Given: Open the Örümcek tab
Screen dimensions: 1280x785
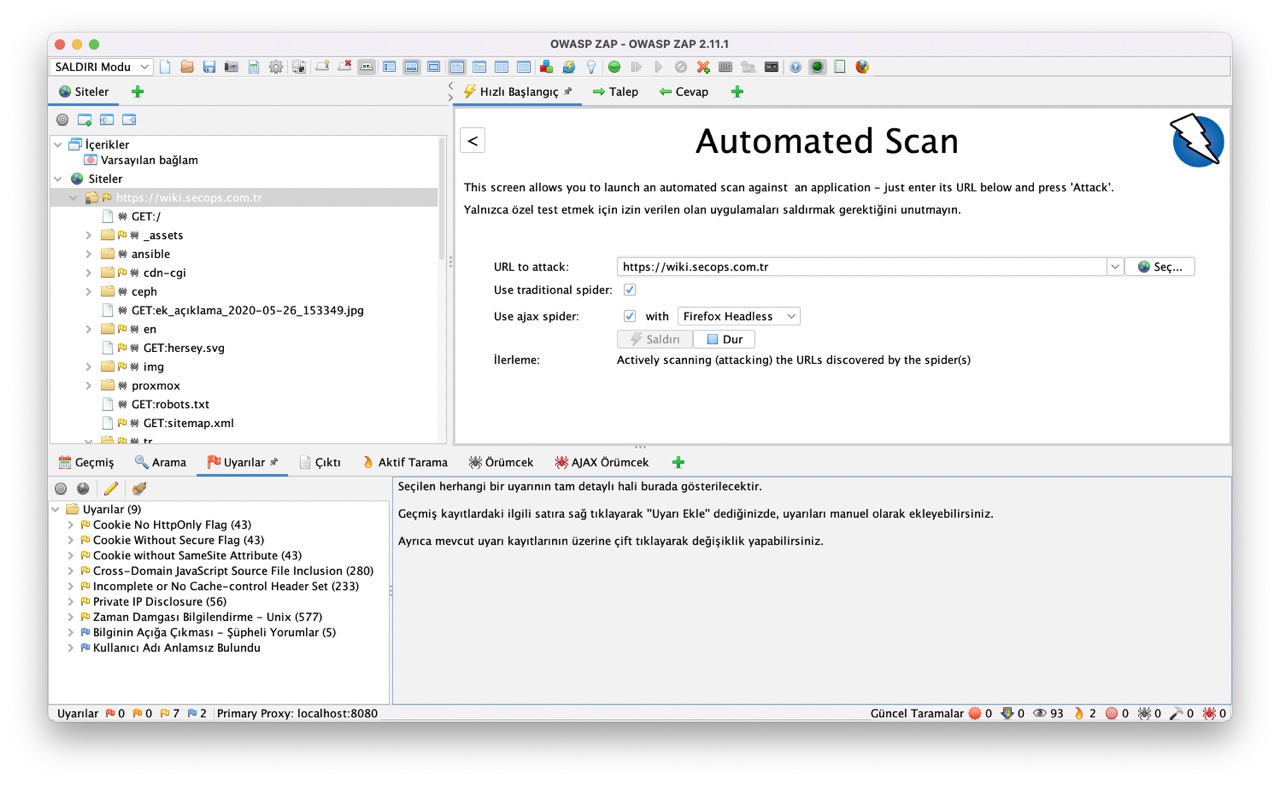Looking at the screenshot, I should click(500, 462).
